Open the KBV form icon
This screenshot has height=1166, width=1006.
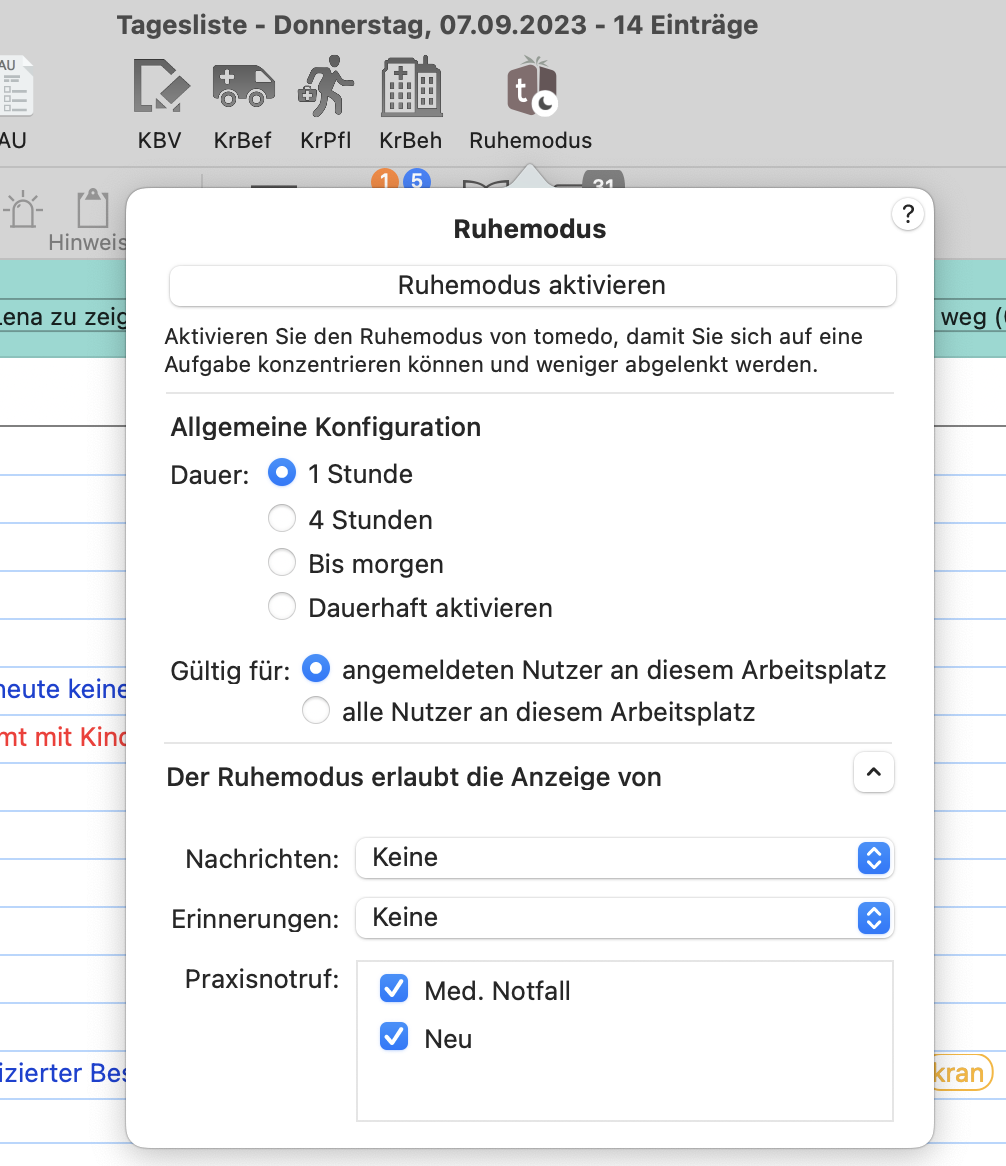(161, 87)
